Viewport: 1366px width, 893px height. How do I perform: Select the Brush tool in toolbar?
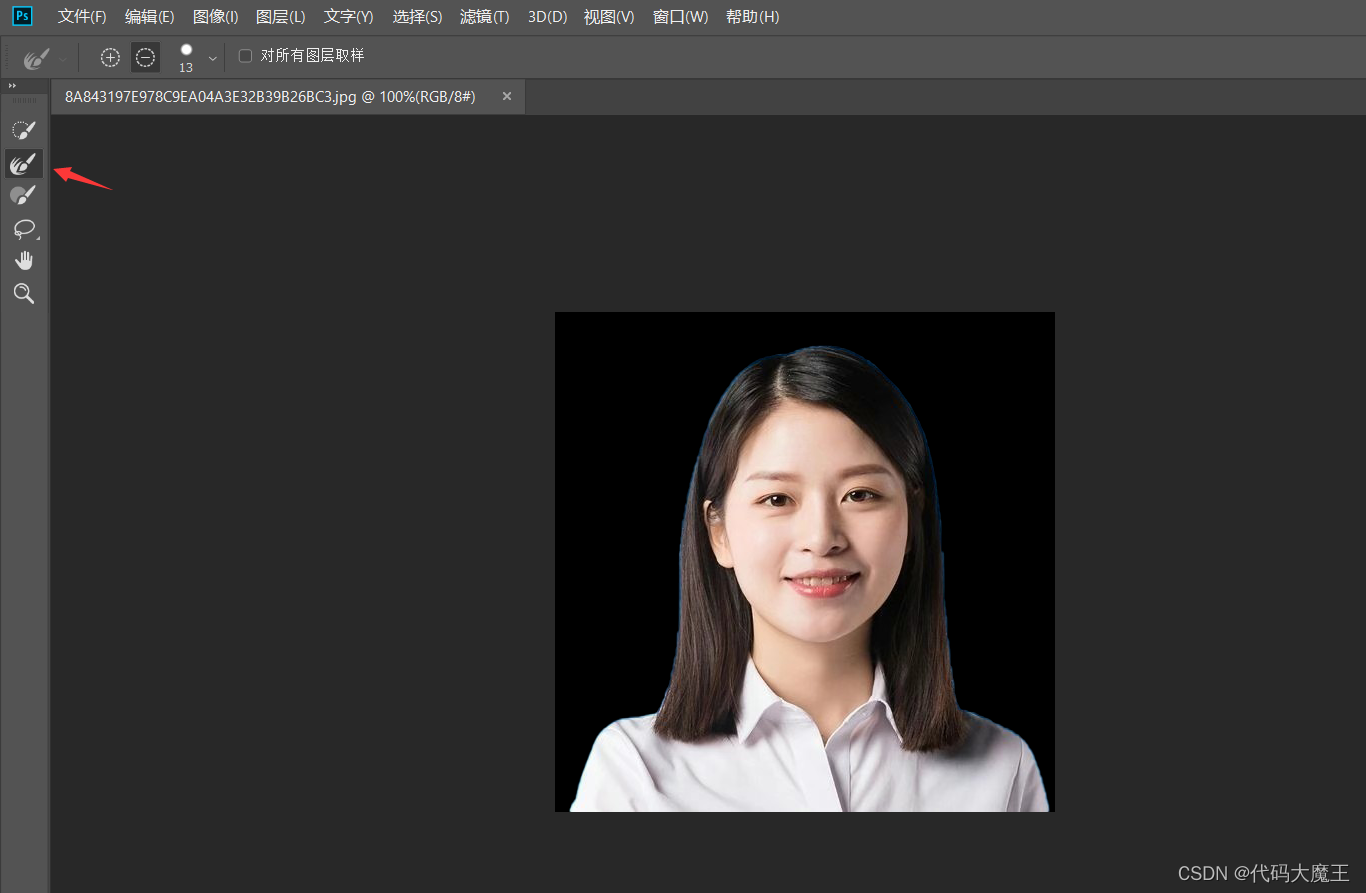coord(24,195)
